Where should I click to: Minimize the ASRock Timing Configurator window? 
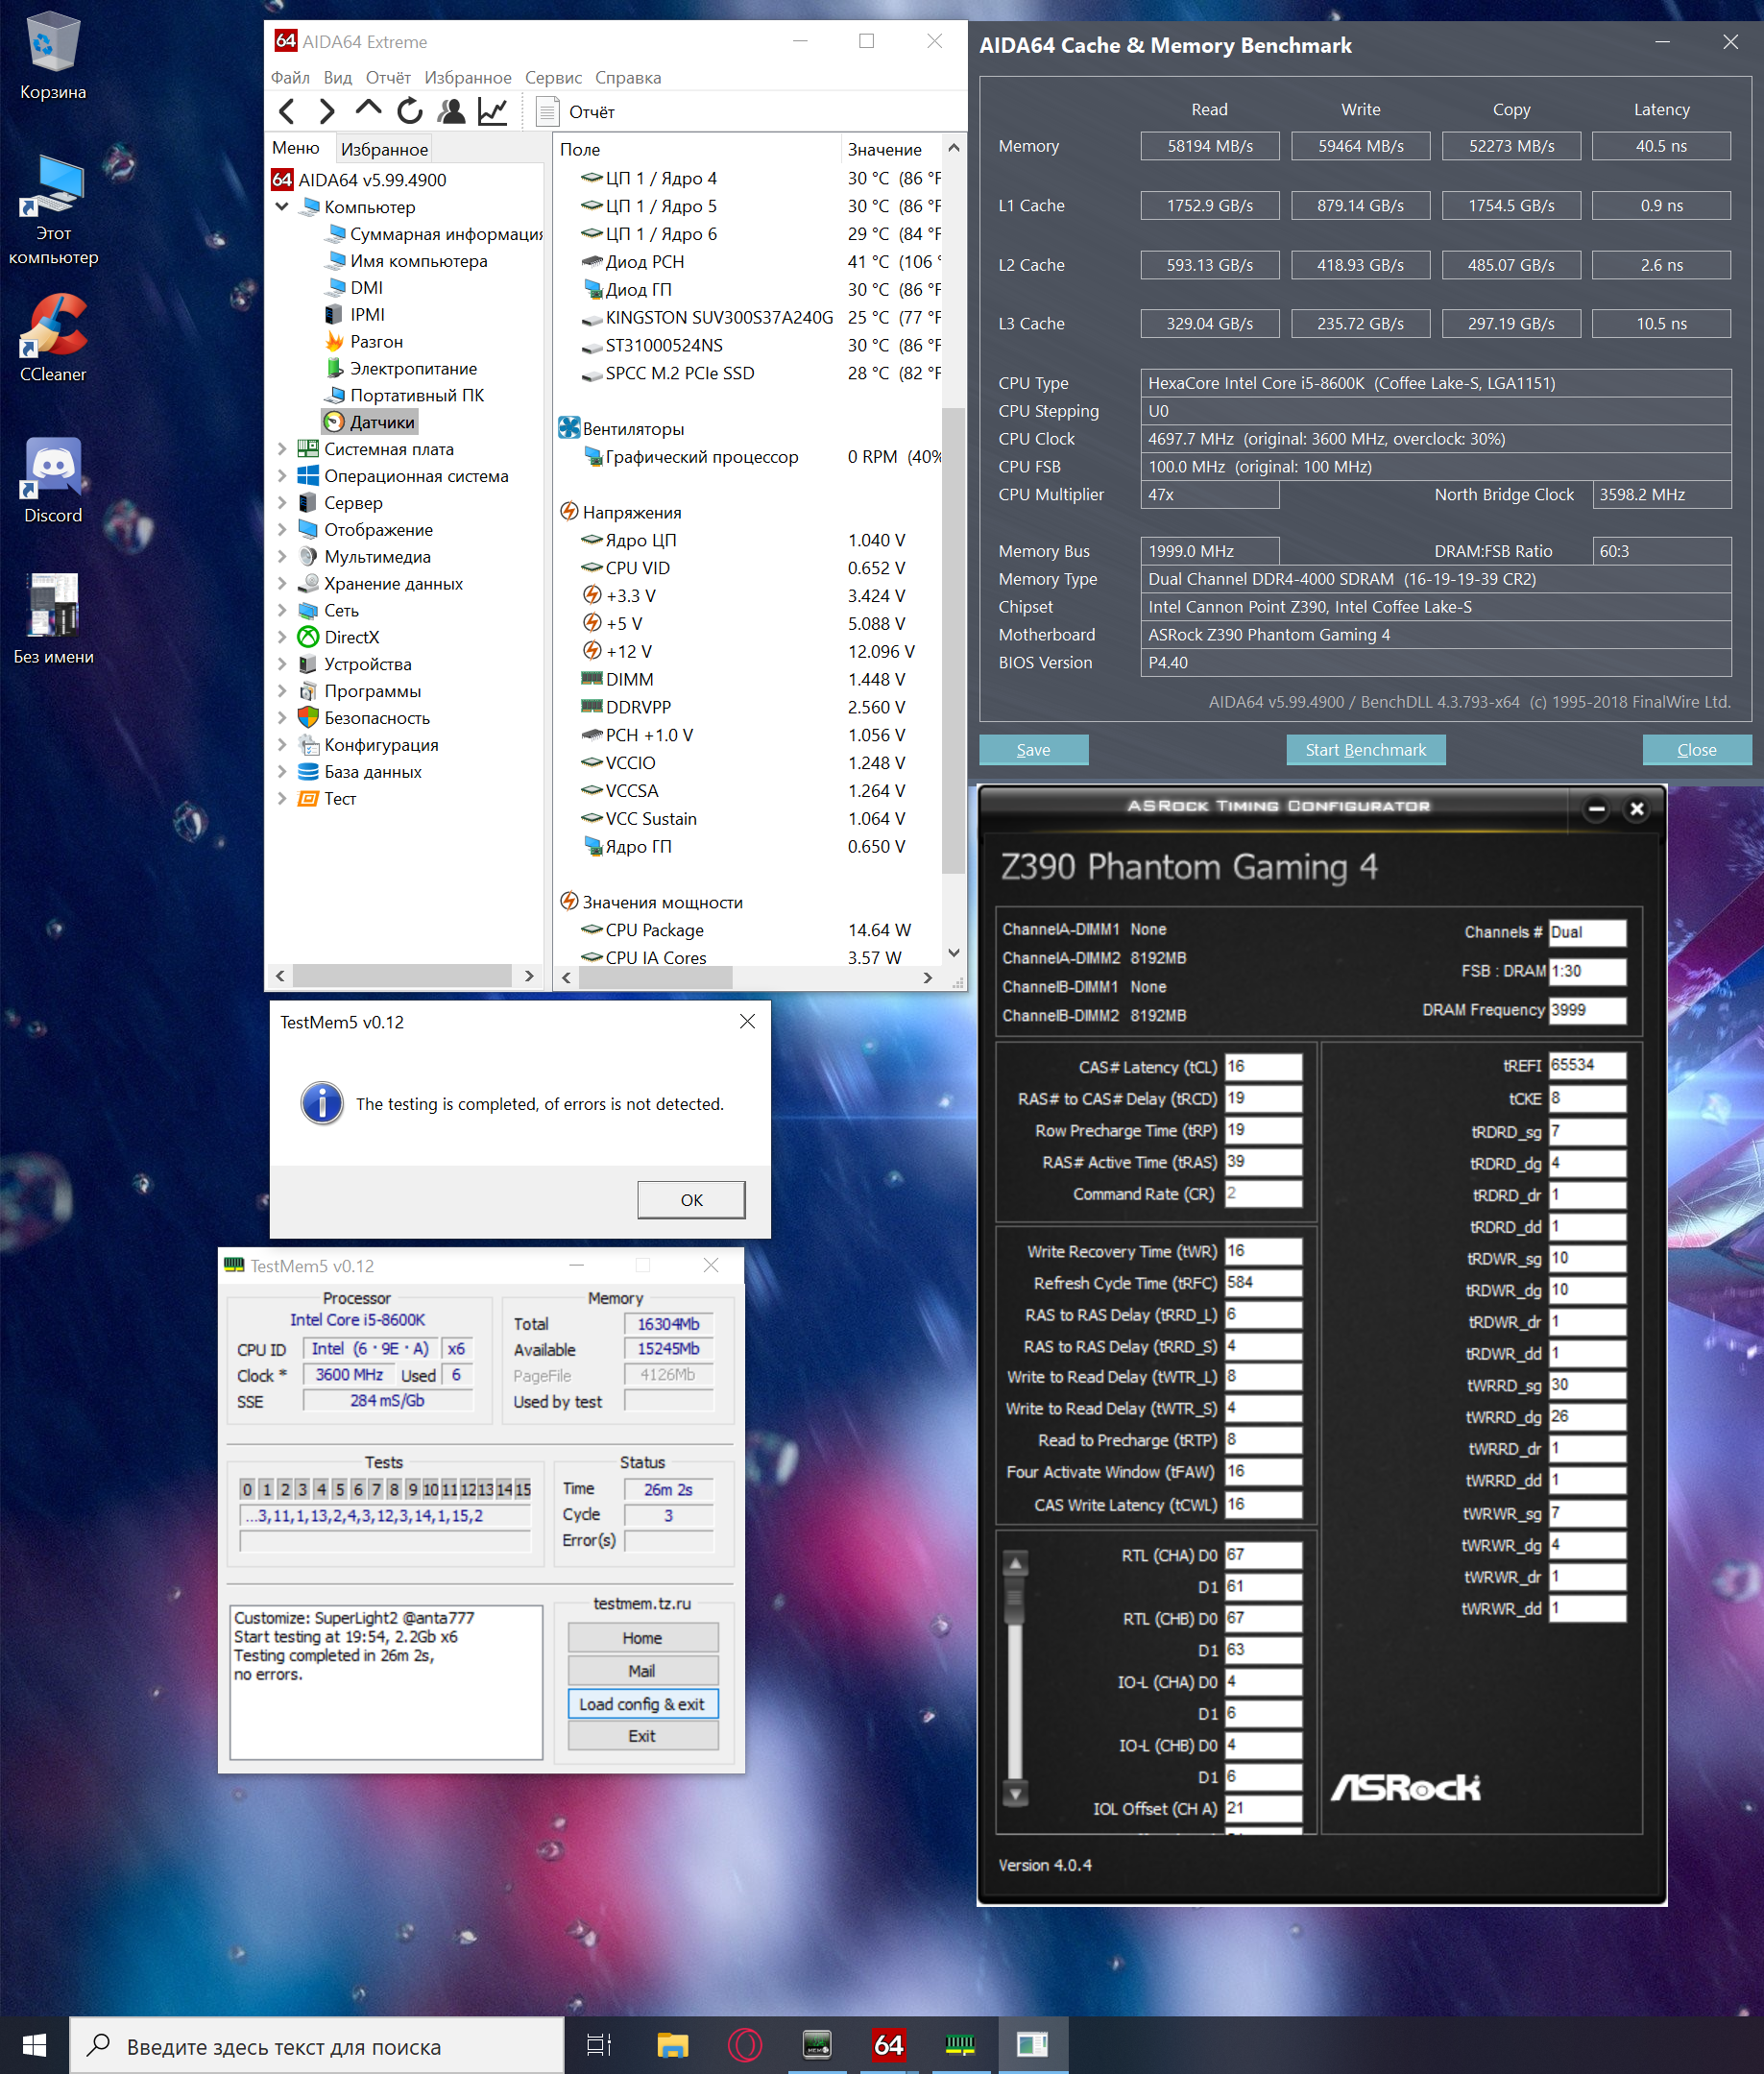(1597, 809)
